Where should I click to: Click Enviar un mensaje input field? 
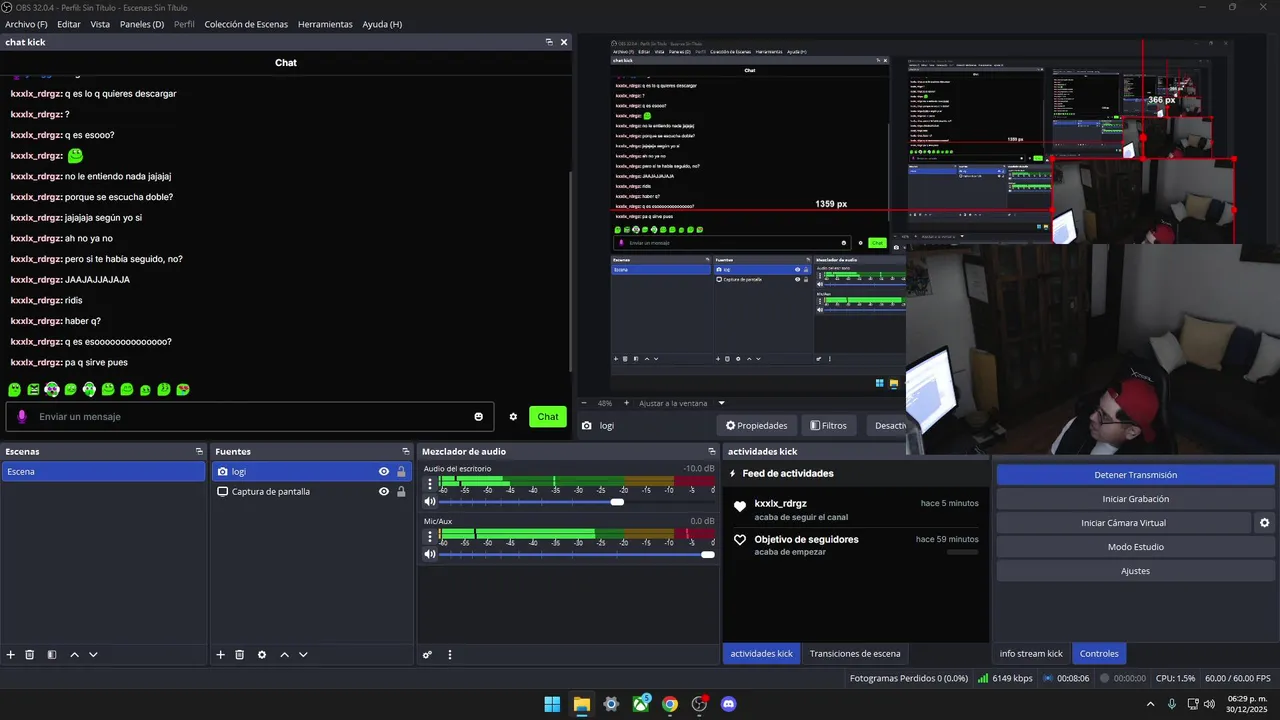click(250, 417)
